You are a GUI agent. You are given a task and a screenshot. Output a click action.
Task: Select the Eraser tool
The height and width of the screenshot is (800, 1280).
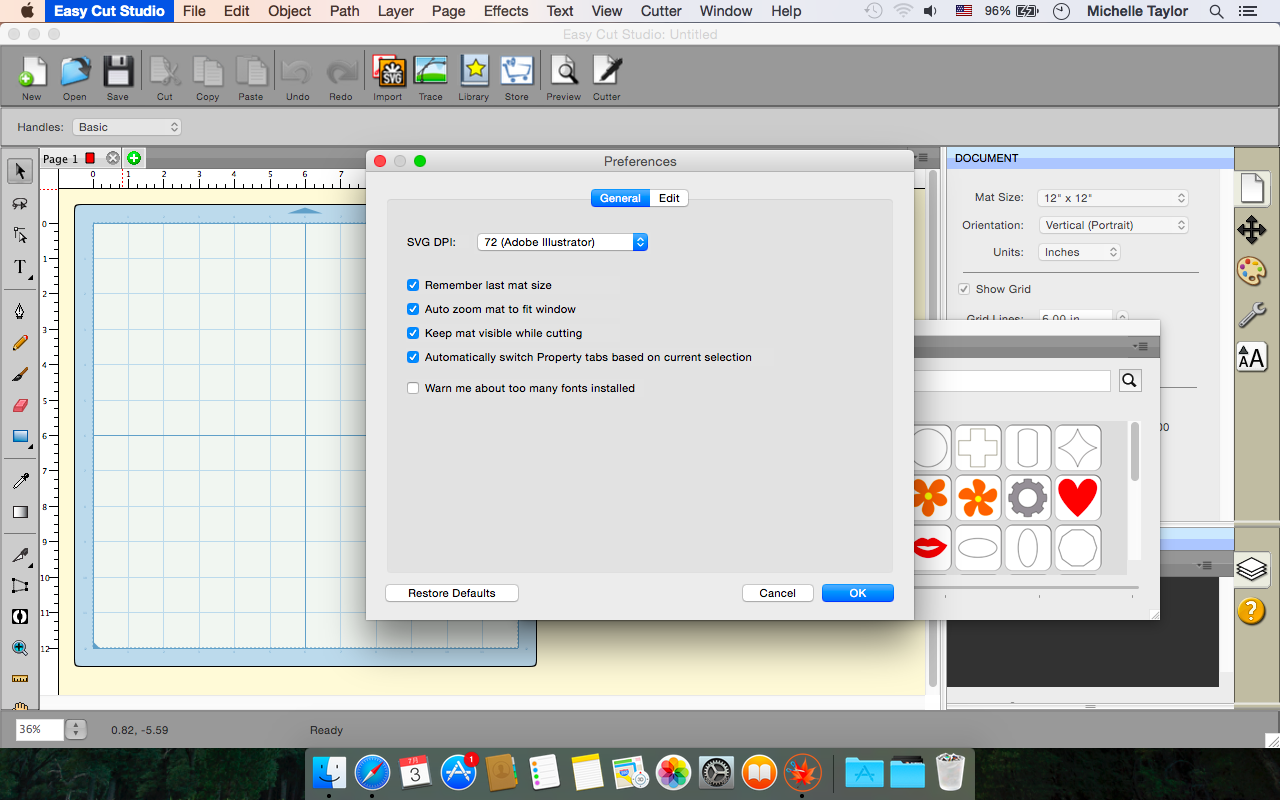(x=19, y=405)
